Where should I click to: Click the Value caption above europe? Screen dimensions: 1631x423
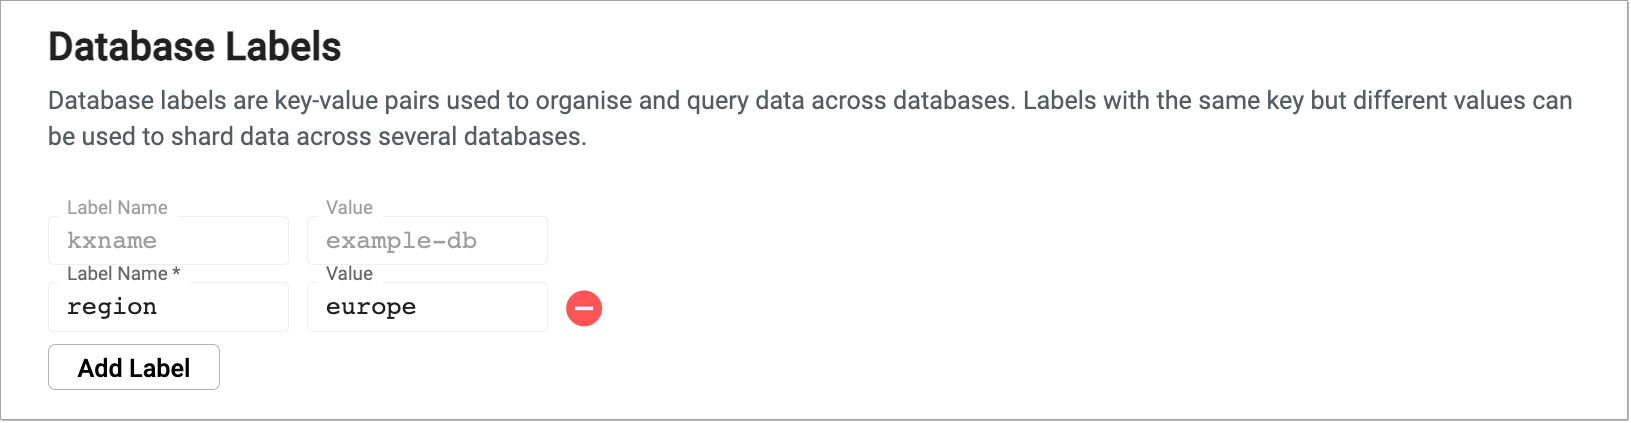tap(349, 274)
